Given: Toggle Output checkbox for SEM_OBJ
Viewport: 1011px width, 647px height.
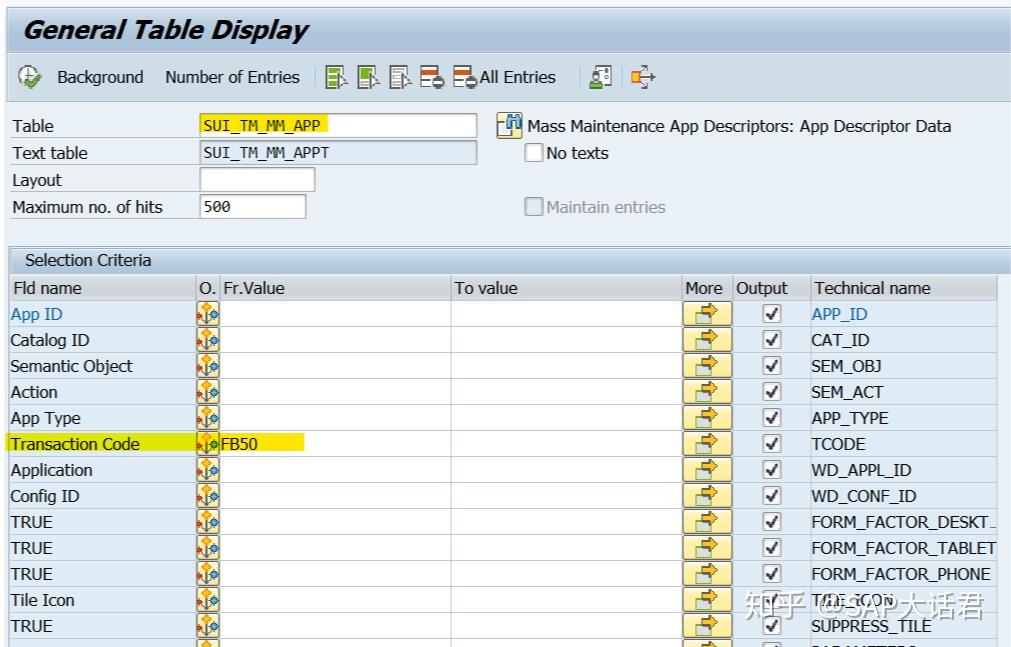Looking at the screenshot, I should pyautogui.click(x=771, y=366).
